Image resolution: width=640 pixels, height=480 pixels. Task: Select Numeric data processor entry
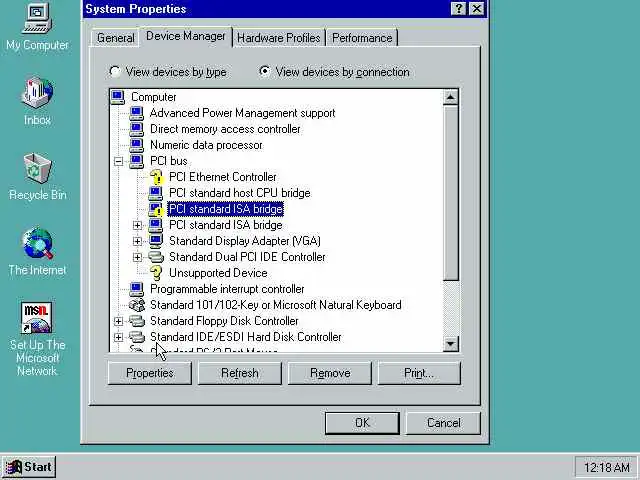pyautogui.click(x=206, y=145)
